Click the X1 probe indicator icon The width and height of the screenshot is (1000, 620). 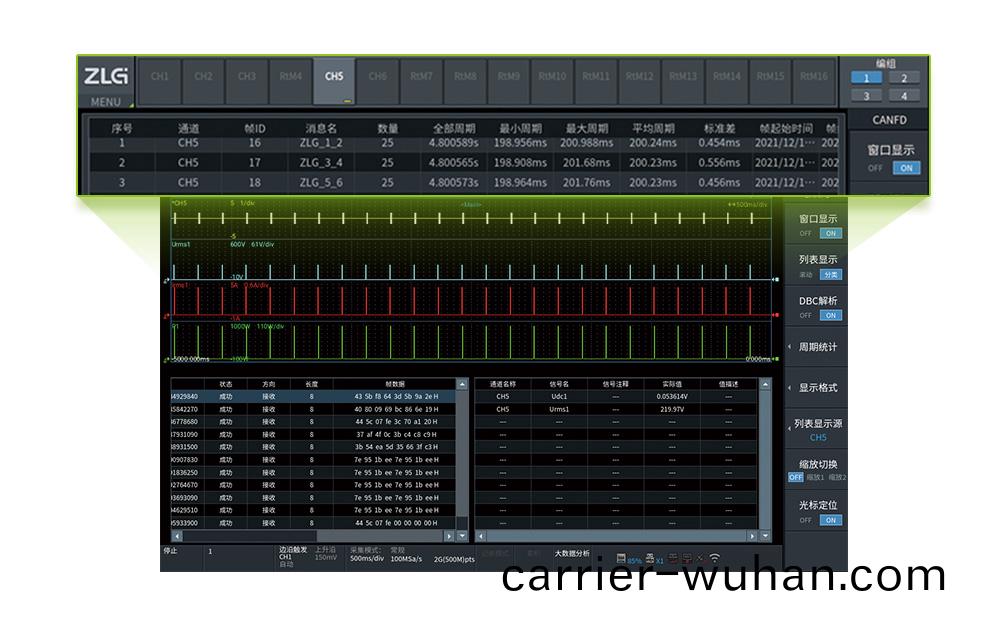coord(653,558)
